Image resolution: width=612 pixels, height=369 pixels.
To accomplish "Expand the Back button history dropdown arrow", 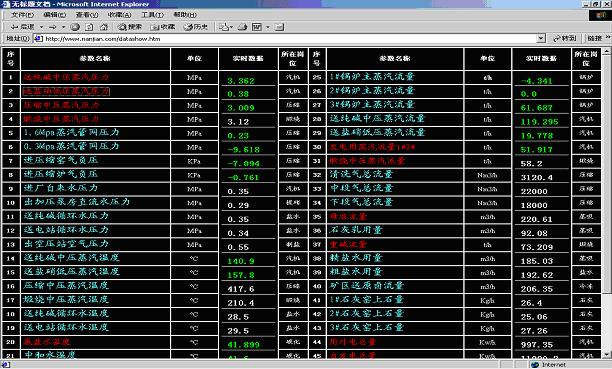I will coord(41,27).
